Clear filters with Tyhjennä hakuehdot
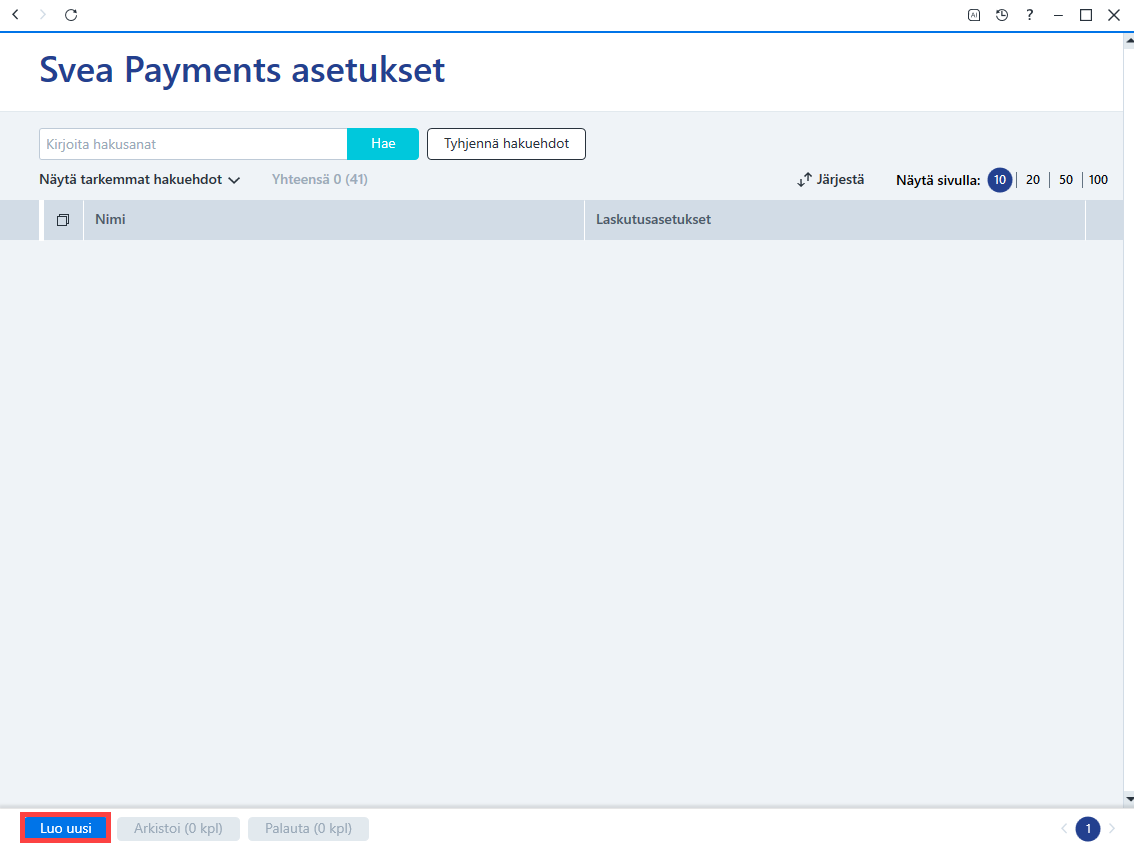 pos(506,144)
